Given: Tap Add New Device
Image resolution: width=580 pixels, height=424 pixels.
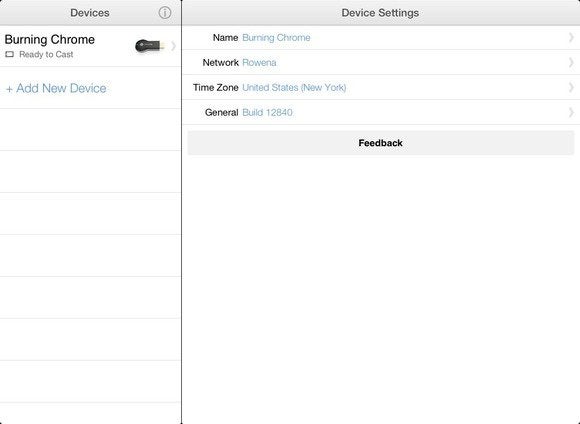Looking at the screenshot, I should click(x=56, y=88).
